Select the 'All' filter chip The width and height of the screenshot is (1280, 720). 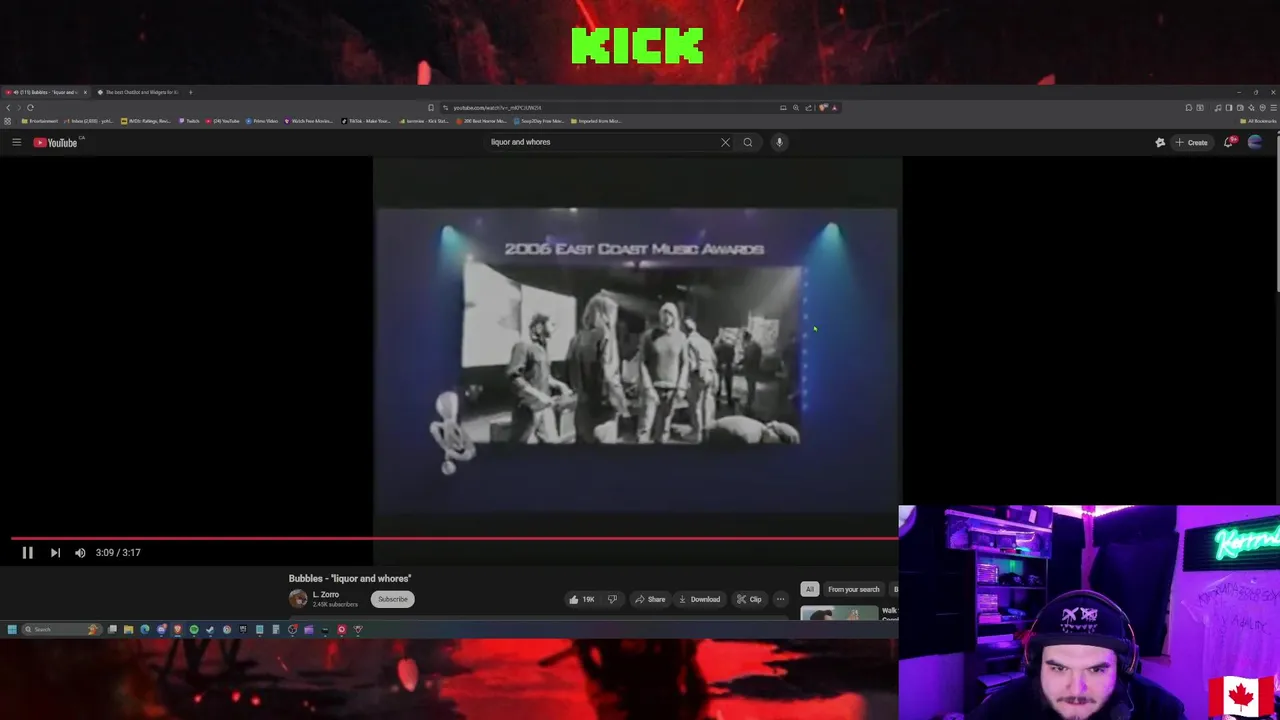pyautogui.click(x=810, y=589)
